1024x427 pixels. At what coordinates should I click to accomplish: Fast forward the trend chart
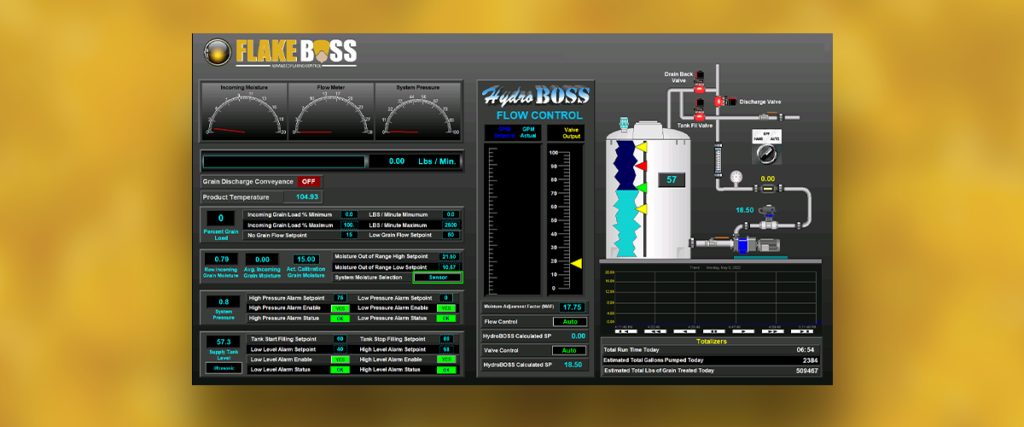click(771, 332)
